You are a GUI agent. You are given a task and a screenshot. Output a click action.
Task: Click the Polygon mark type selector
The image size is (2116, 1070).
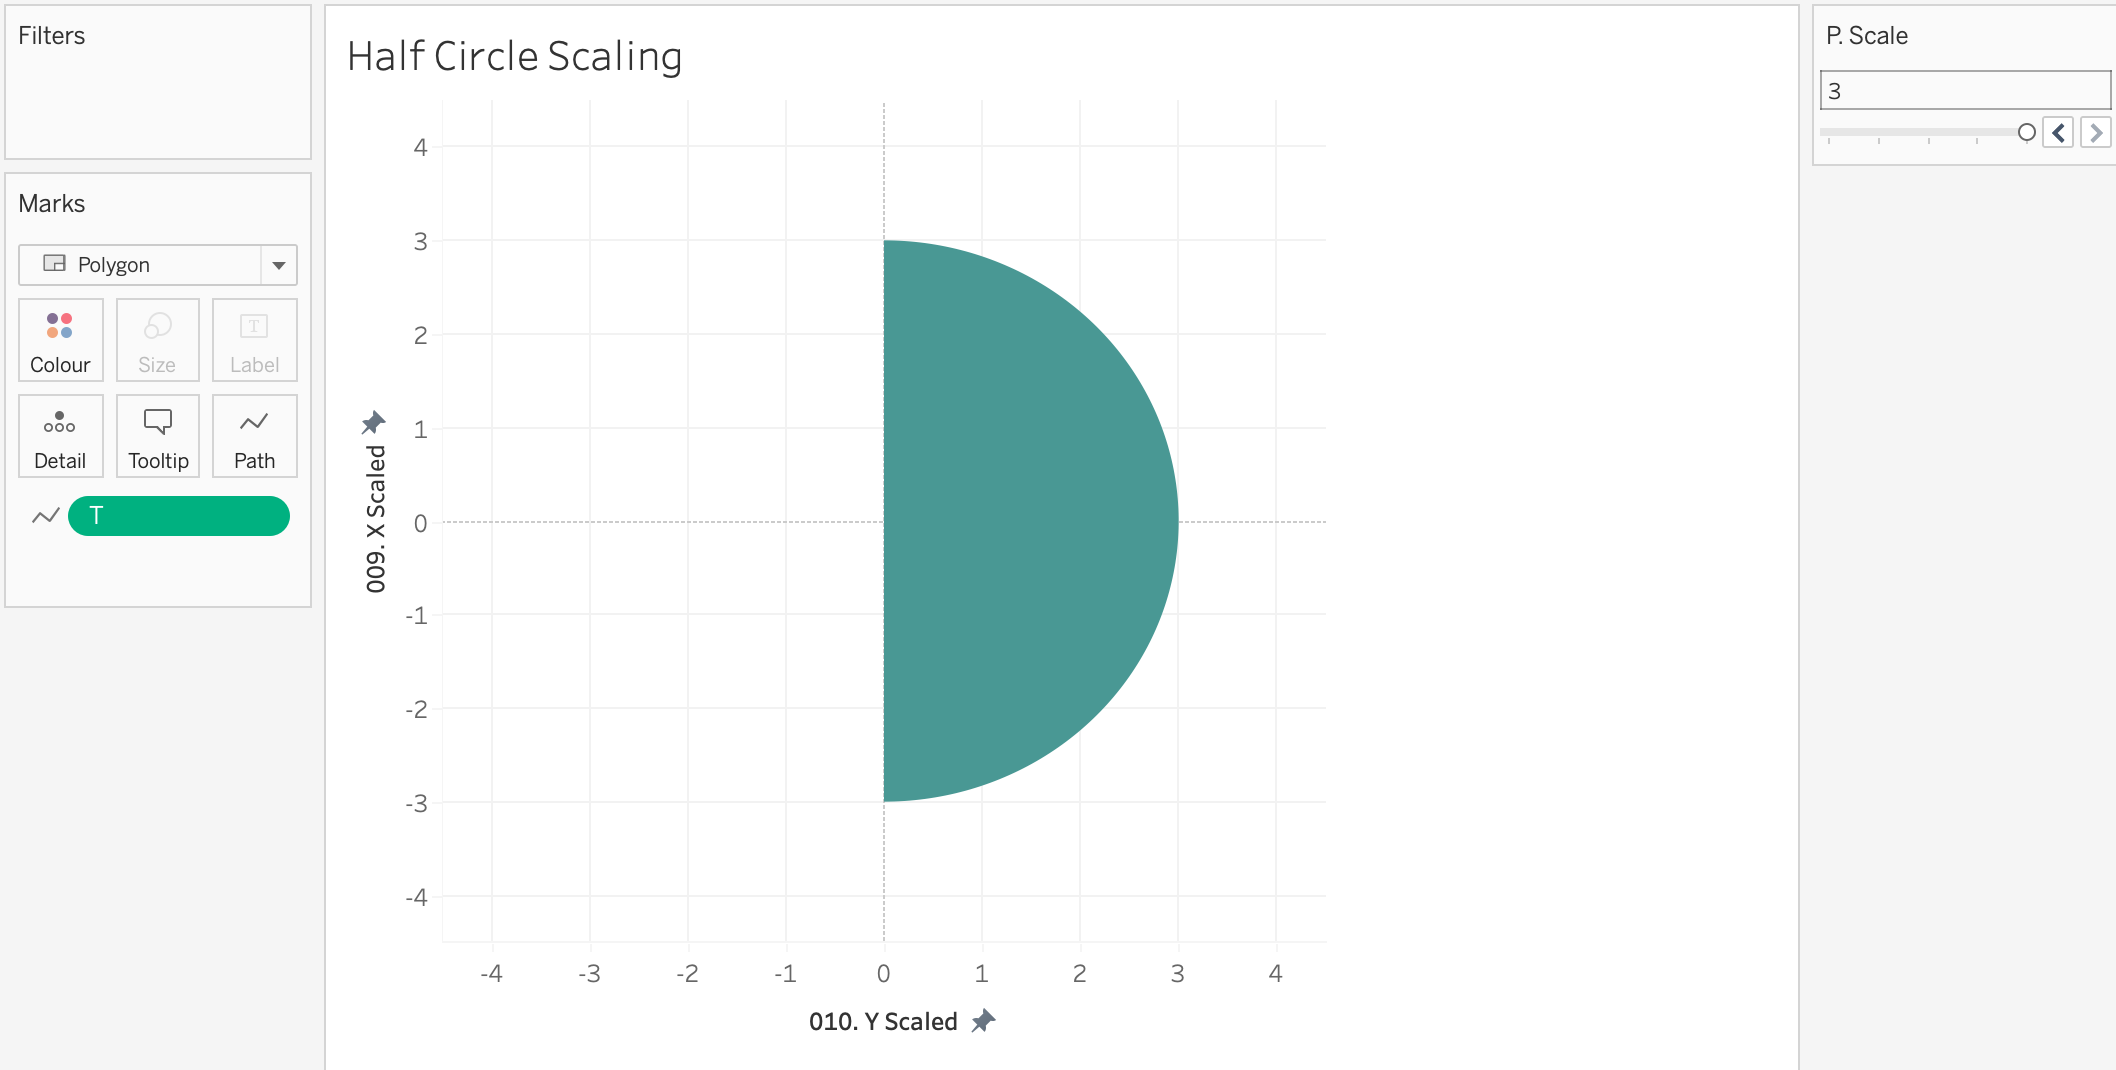[x=140, y=265]
